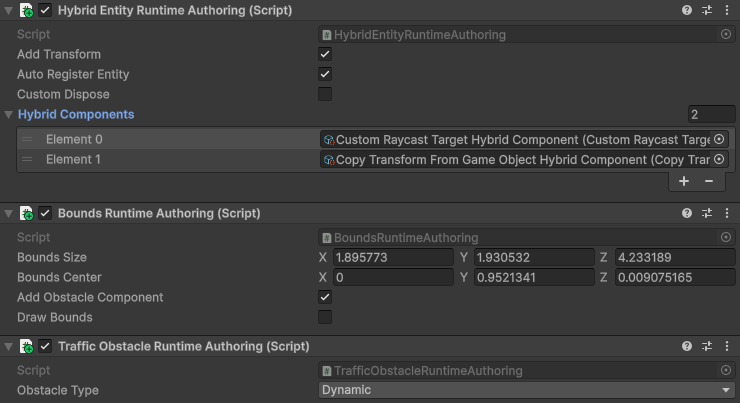Open more options menu for Traffic Obstacle component

click(x=727, y=346)
